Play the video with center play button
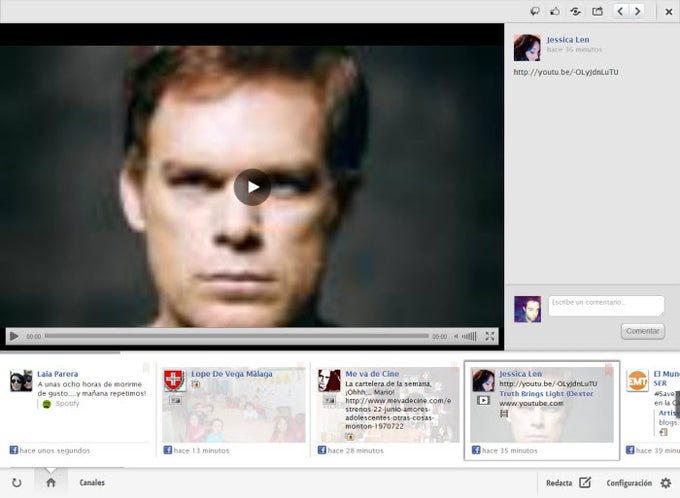Image resolution: width=680 pixels, height=498 pixels. coord(252,187)
